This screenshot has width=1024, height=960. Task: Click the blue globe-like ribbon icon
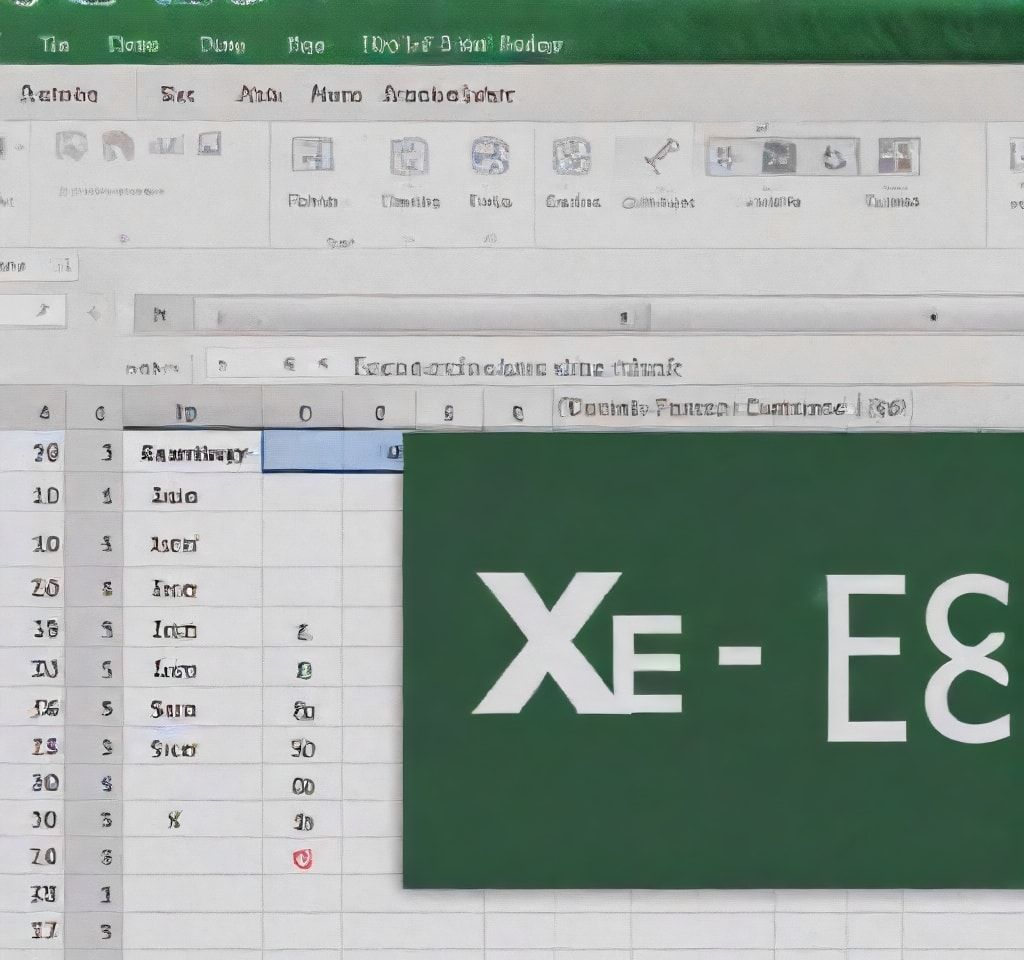tap(490, 155)
